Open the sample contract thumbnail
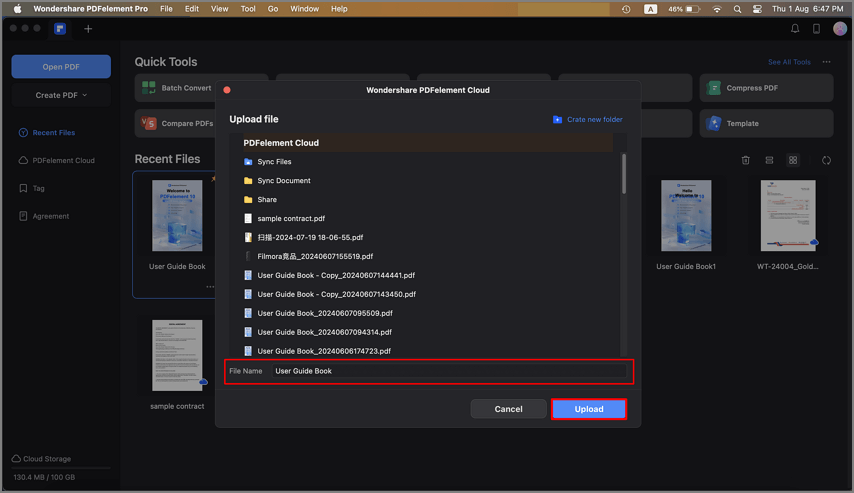The width and height of the screenshot is (854, 493). tap(177, 355)
